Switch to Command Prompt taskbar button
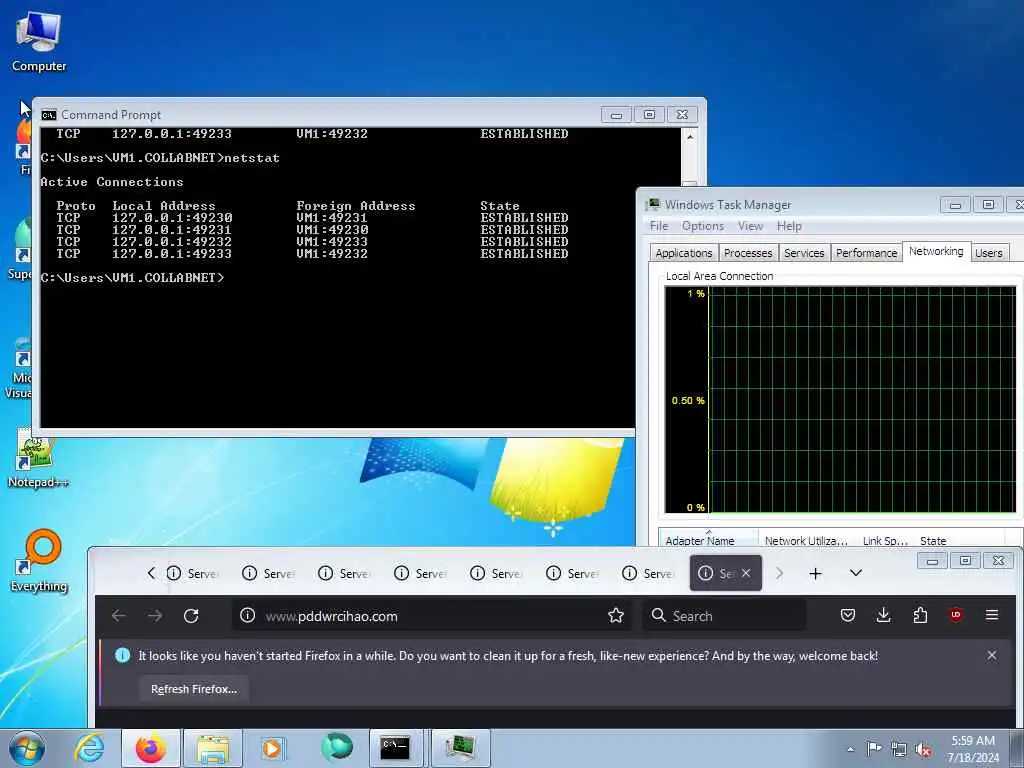The image size is (1024, 768). coord(396,748)
